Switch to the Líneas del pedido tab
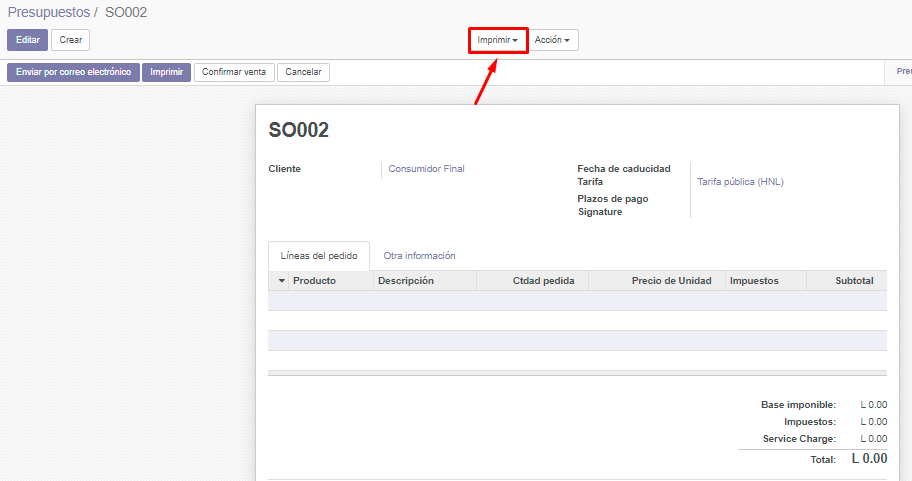Viewport: 912px width, 481px height. (319, 256)
